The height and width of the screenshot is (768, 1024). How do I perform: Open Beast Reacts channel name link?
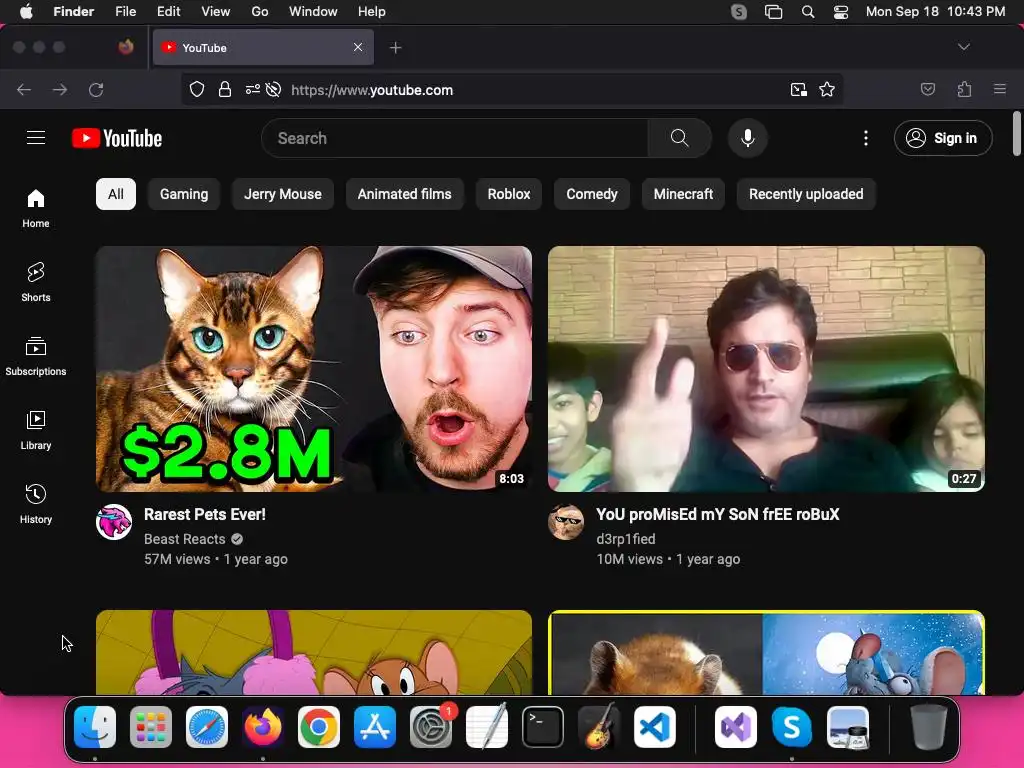click(x=185, y=539)
